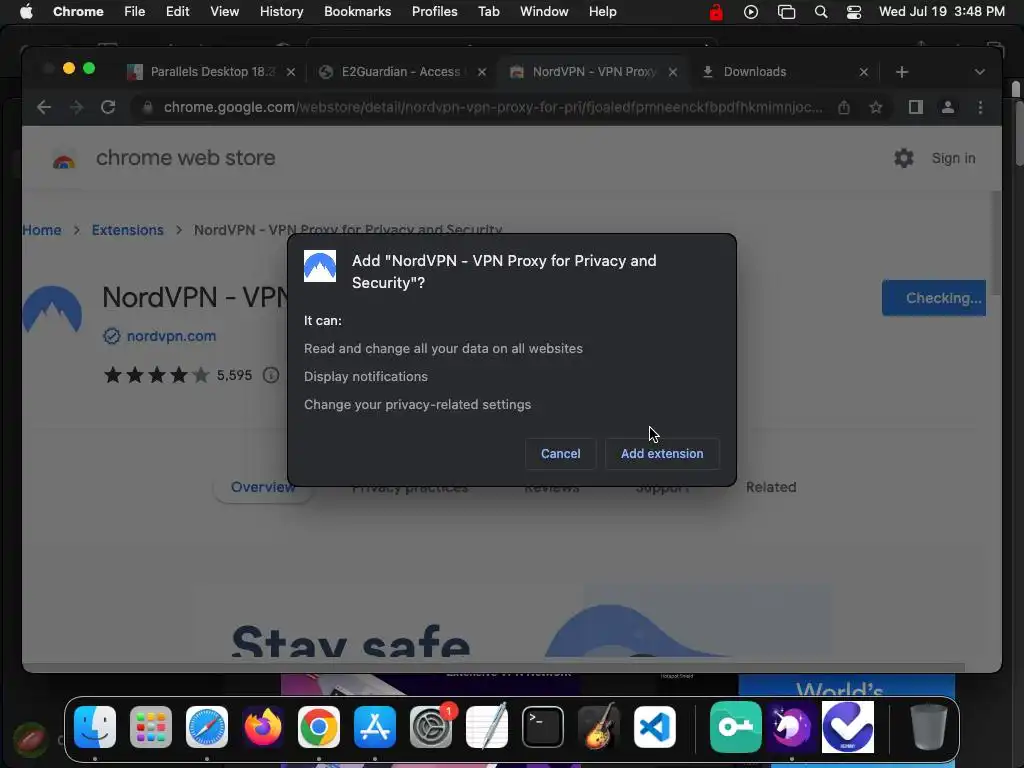1024x768 pixels.
Task: Click Sign in on web store
Action: [x=953, y=158]
